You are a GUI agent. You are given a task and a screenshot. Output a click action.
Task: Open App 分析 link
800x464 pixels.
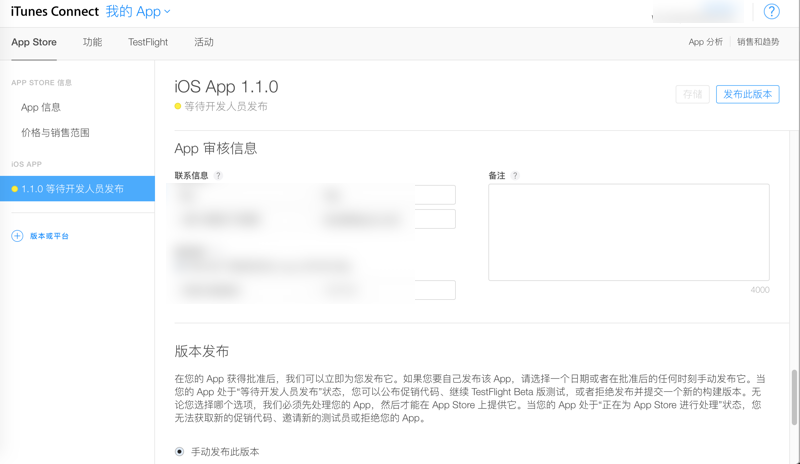(705, 42)
